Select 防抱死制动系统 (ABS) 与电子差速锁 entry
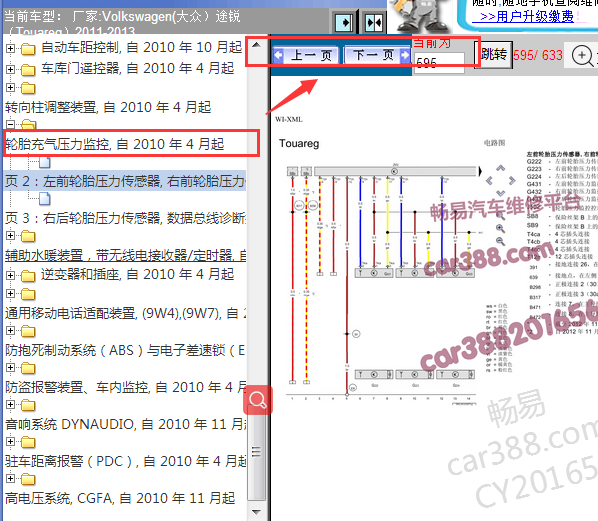Screen dimensions: 598x521 pyautogui.click(x=125, y=350)
